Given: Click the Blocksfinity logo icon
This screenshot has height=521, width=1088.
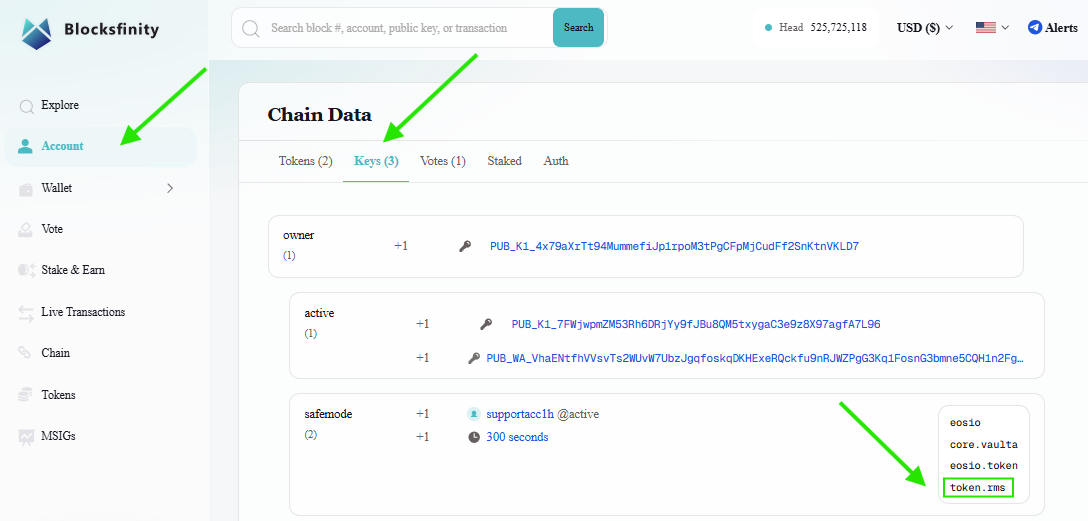Looking at the screenshot, I should pos(36,32).
